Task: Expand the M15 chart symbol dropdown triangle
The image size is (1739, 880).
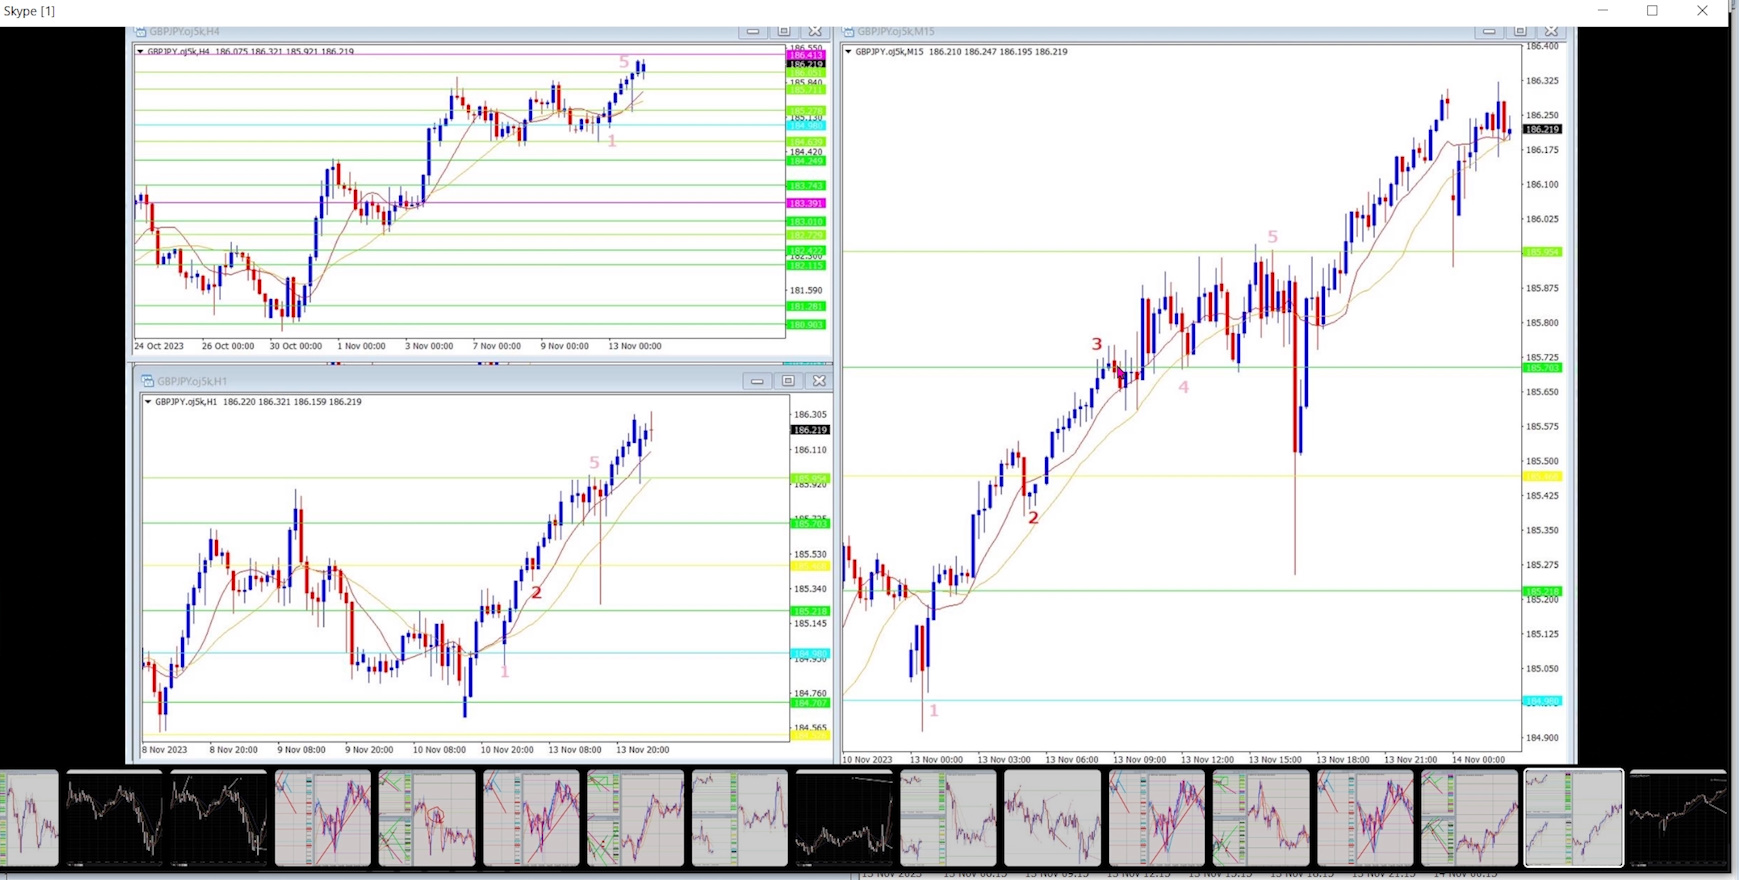Action: pos(848,52)
